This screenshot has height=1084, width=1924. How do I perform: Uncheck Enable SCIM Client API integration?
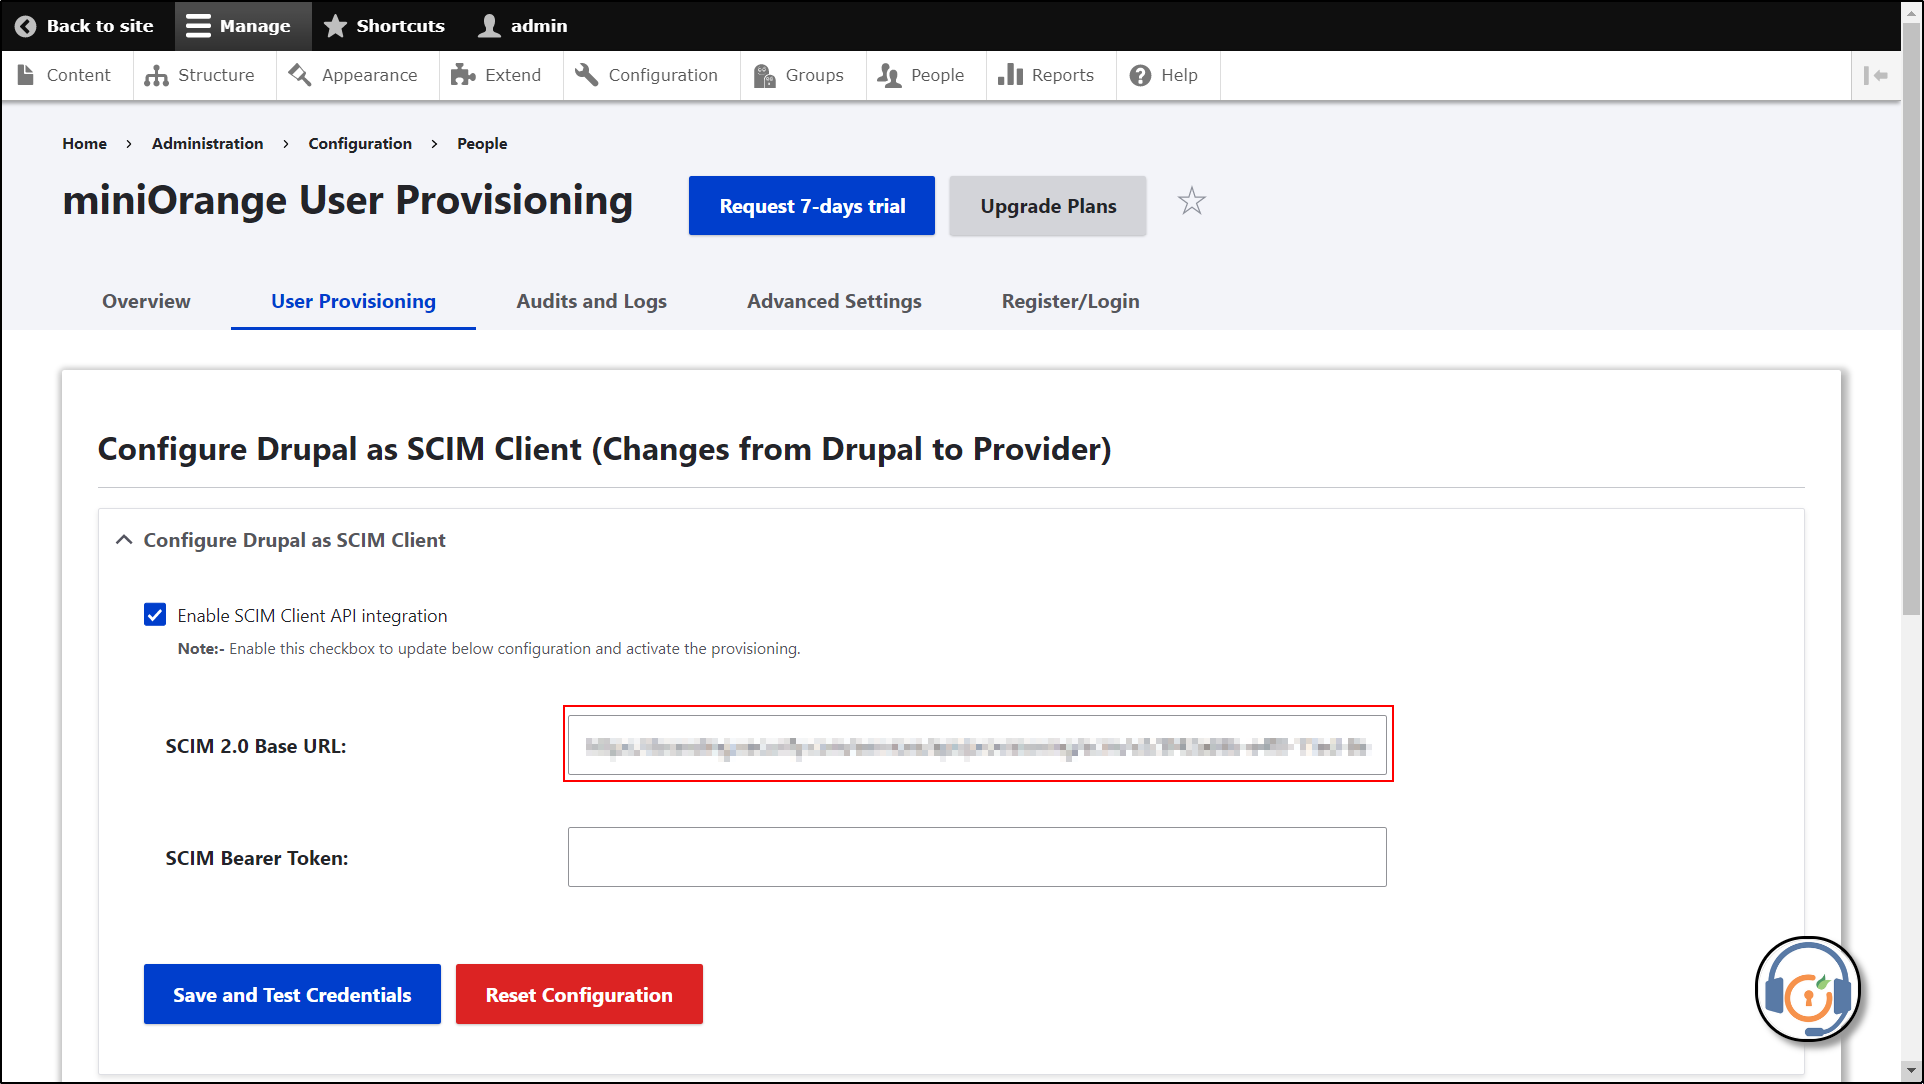point(155,615)
